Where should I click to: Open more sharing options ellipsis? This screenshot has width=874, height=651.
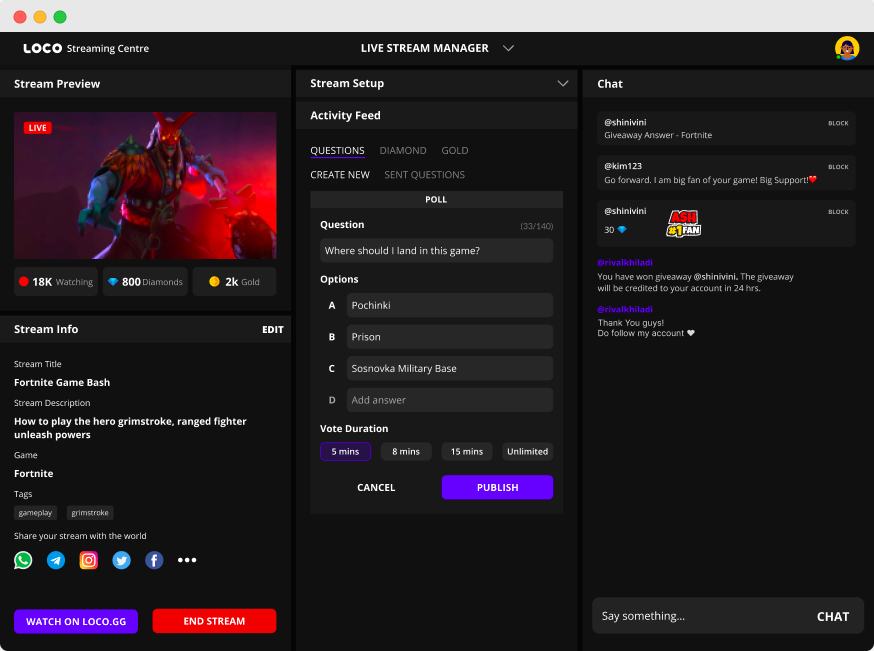[187, 560]
